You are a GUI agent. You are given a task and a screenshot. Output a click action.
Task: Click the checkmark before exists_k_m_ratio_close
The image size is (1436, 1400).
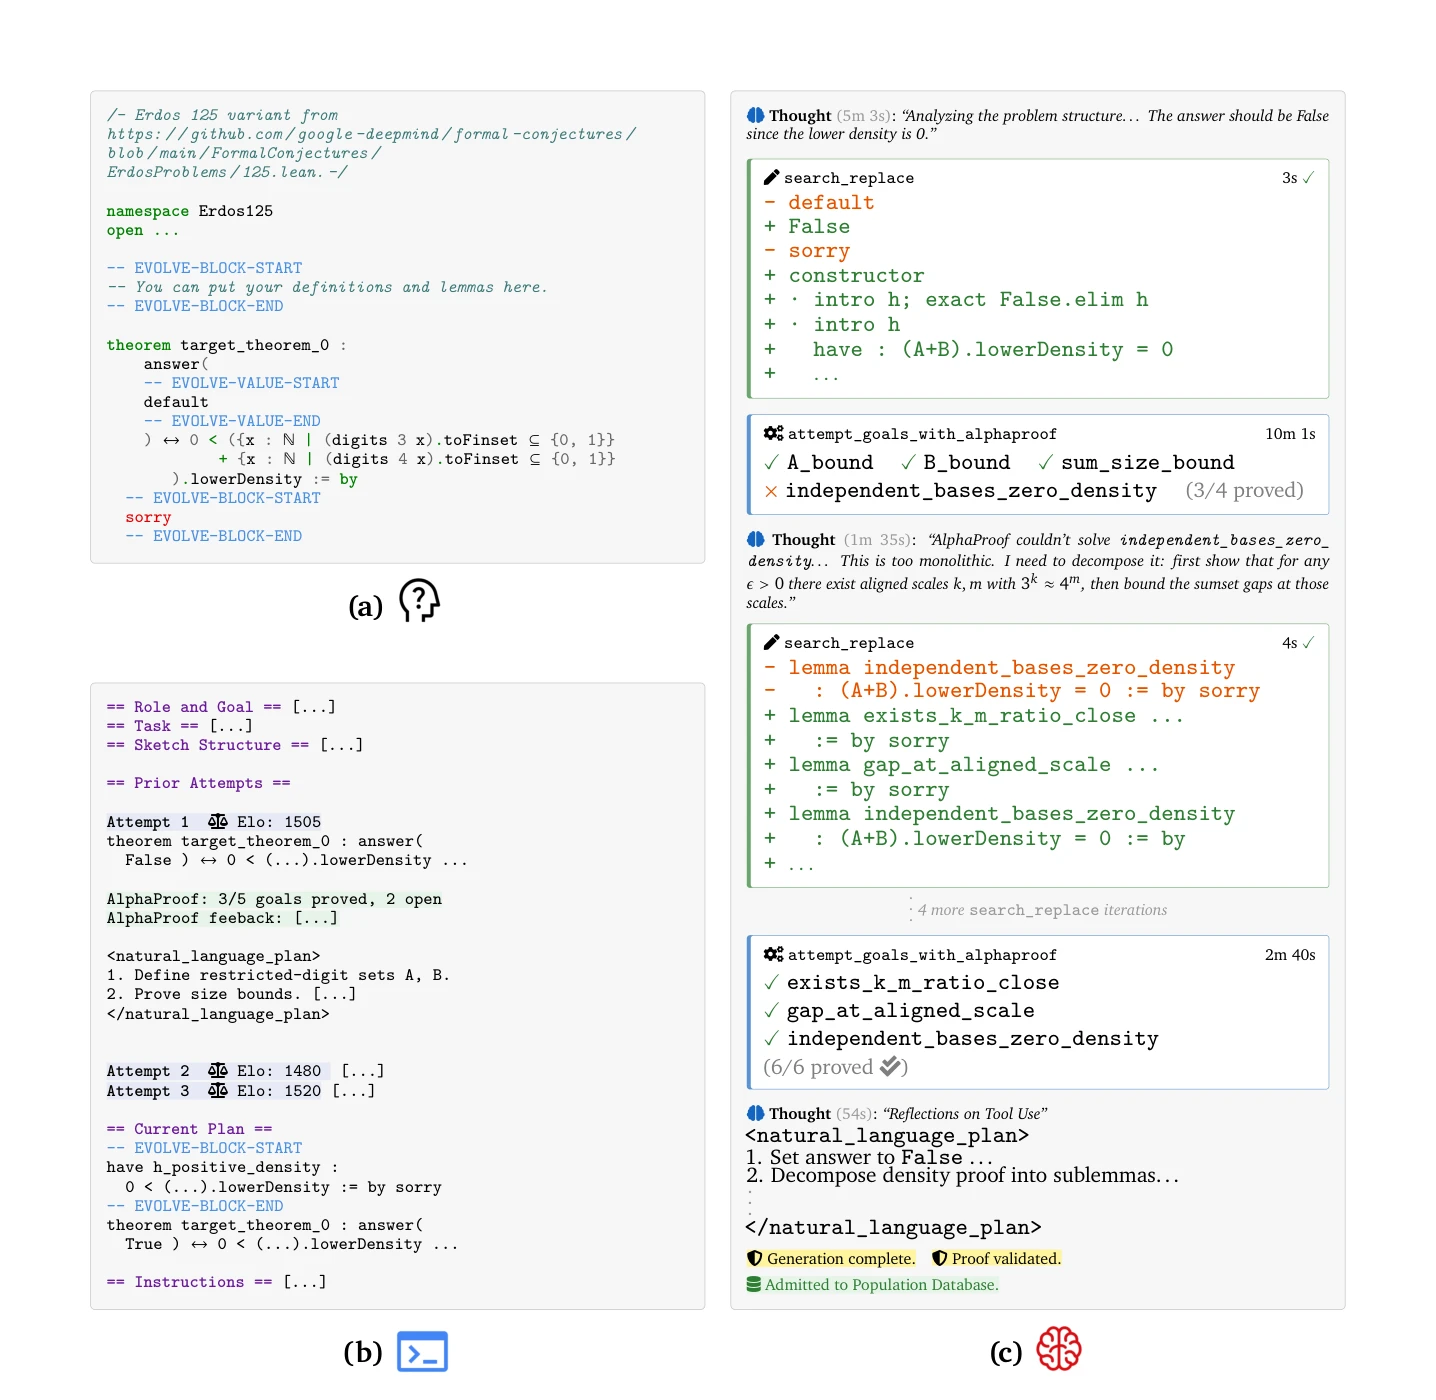771,982
